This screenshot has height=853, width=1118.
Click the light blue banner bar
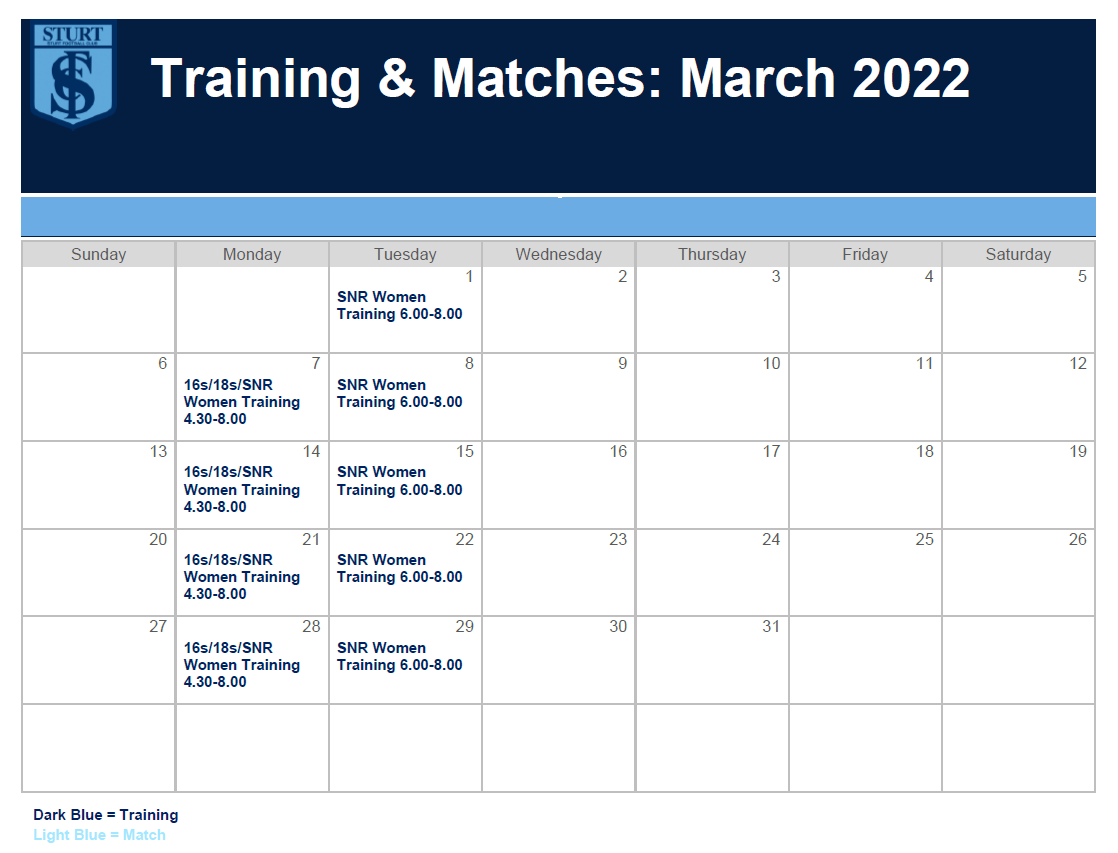click(x=558, y=217)
